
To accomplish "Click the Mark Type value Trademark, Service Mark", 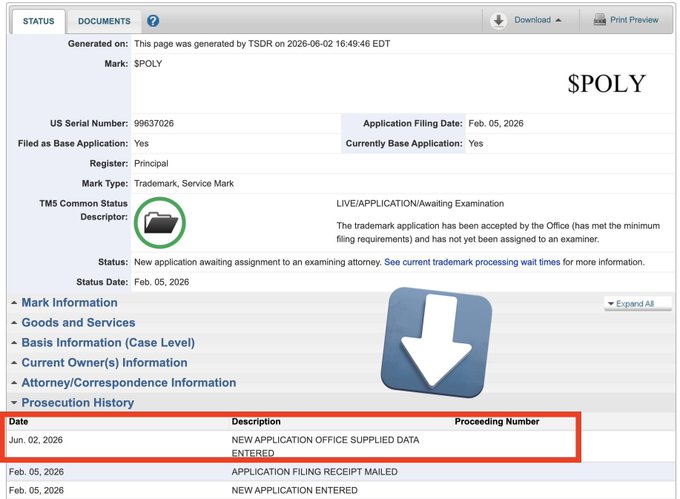I will 184,183.
